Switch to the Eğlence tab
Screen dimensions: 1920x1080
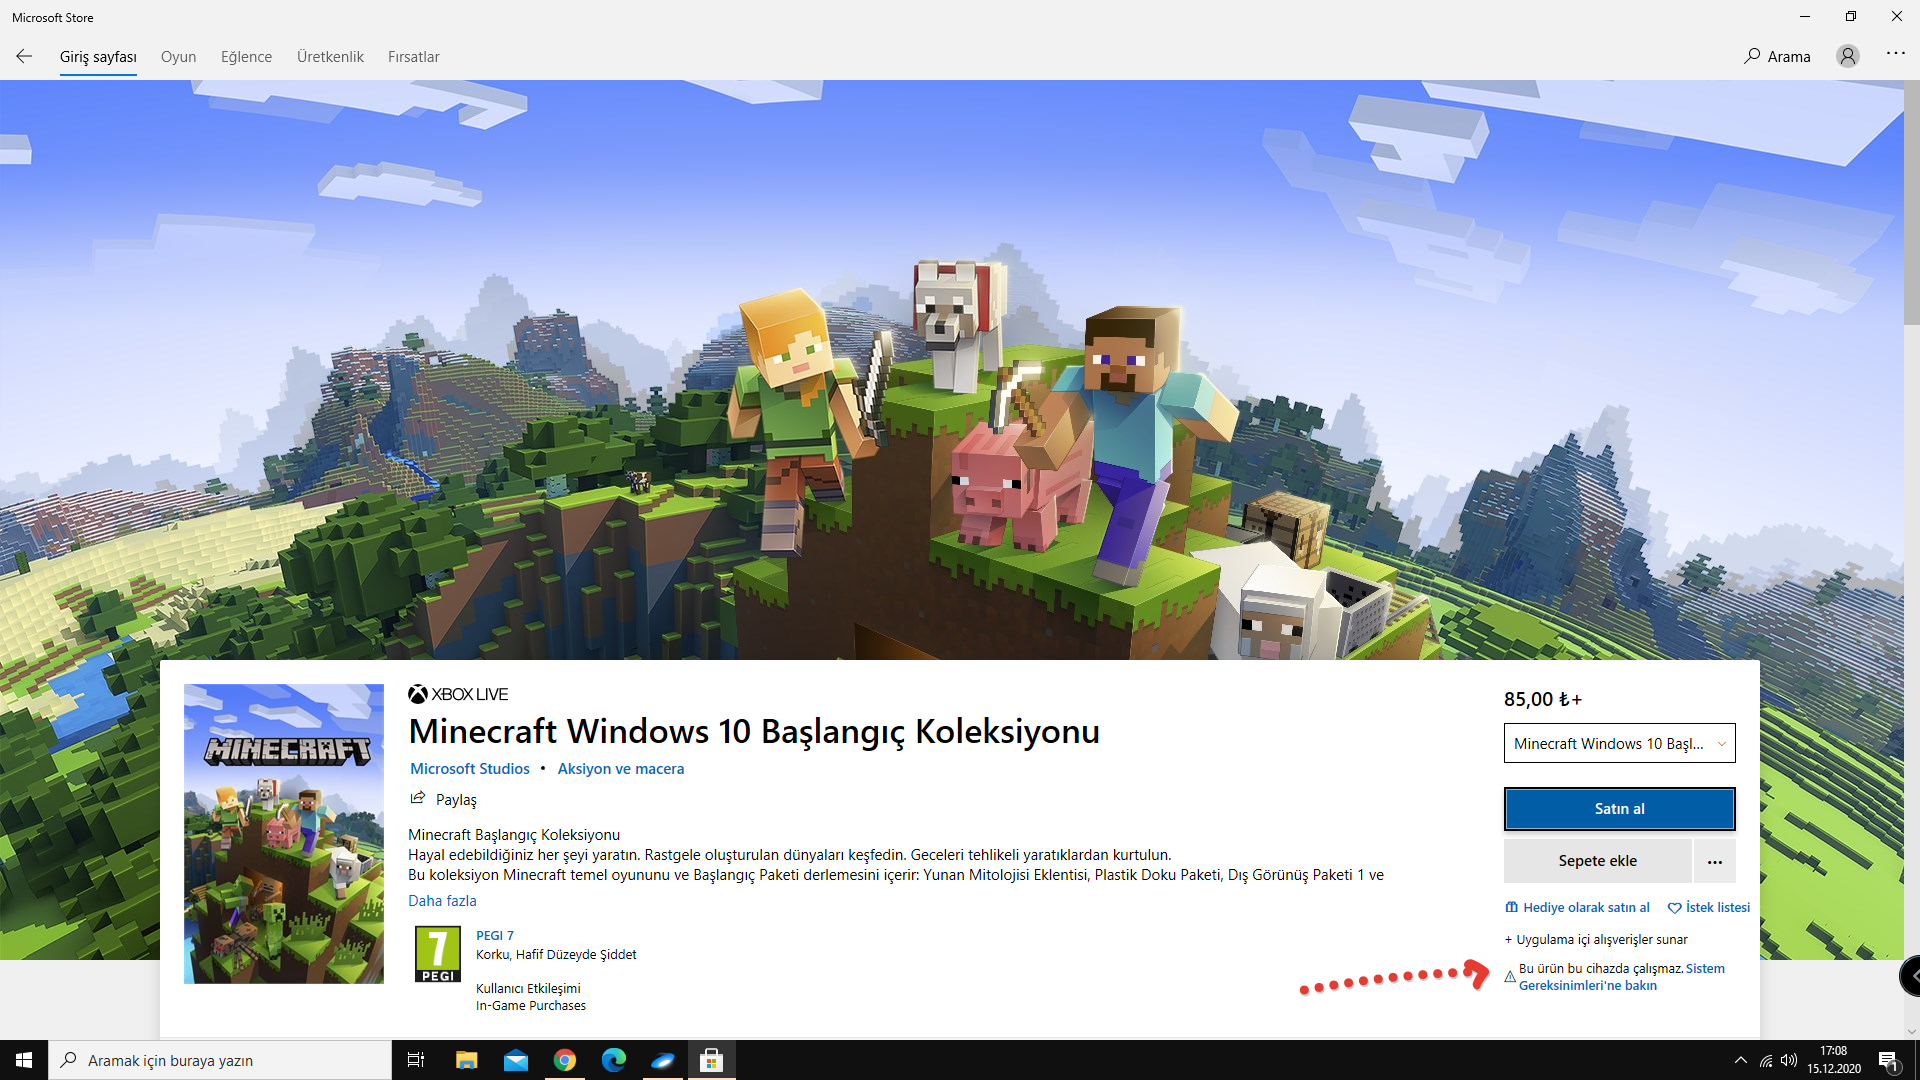[246, 57]
